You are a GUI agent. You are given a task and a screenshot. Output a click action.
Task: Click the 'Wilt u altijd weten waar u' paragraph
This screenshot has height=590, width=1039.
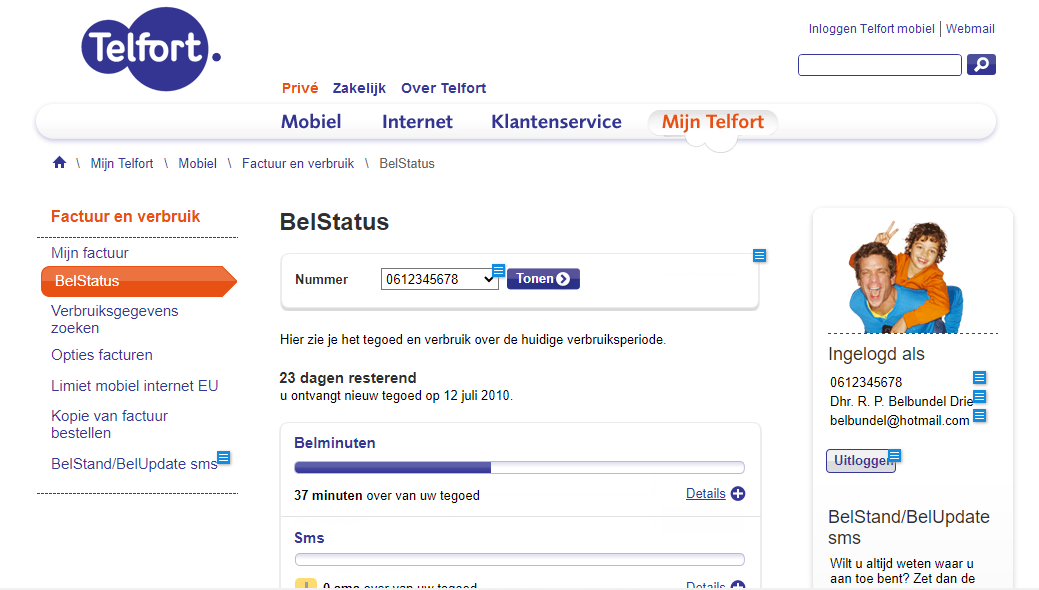(902, 571)
